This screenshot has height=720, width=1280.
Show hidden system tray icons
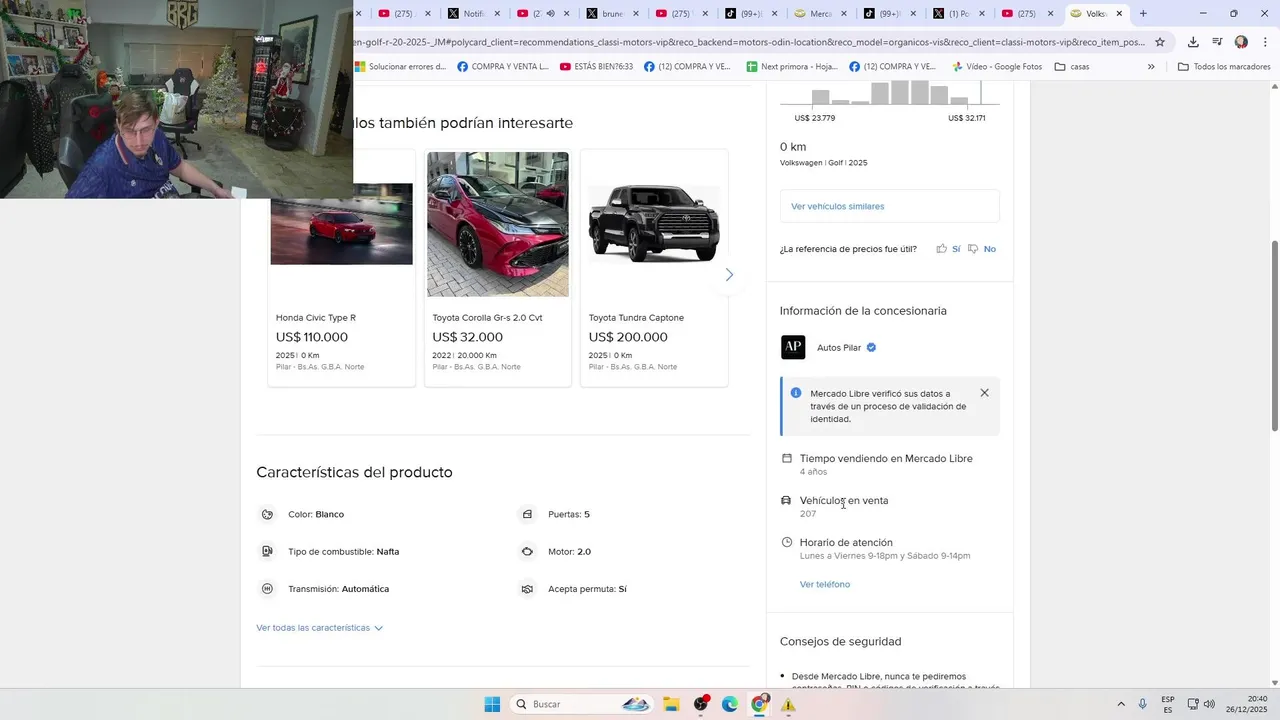[1121, 704]
